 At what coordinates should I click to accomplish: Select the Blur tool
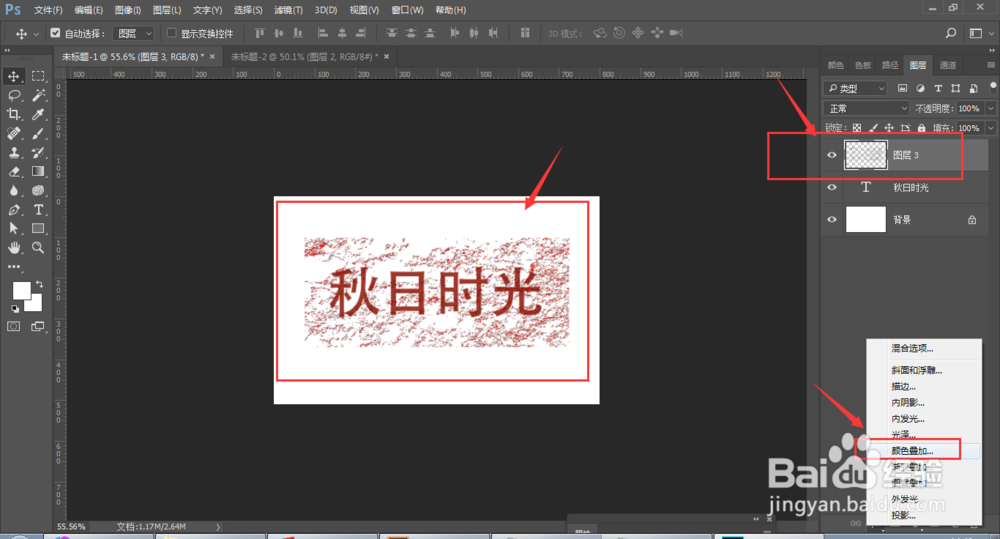(x=13, y=191)
